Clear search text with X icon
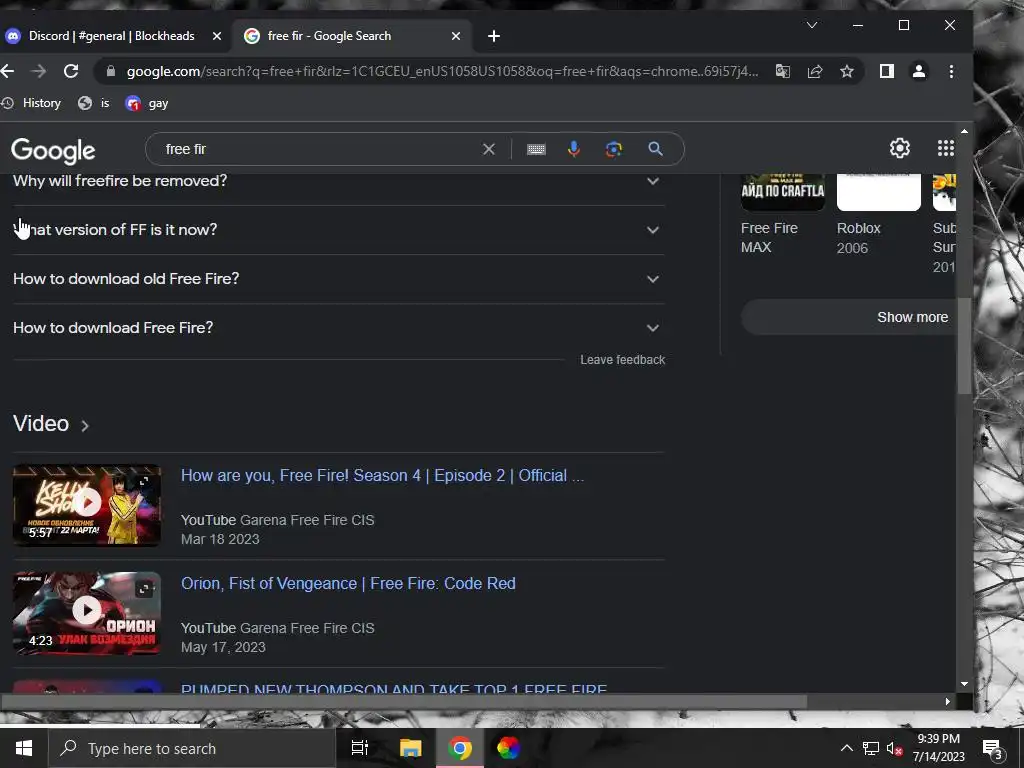Image resolution: width=1024 pixels, height=768 pixels. 488,149
